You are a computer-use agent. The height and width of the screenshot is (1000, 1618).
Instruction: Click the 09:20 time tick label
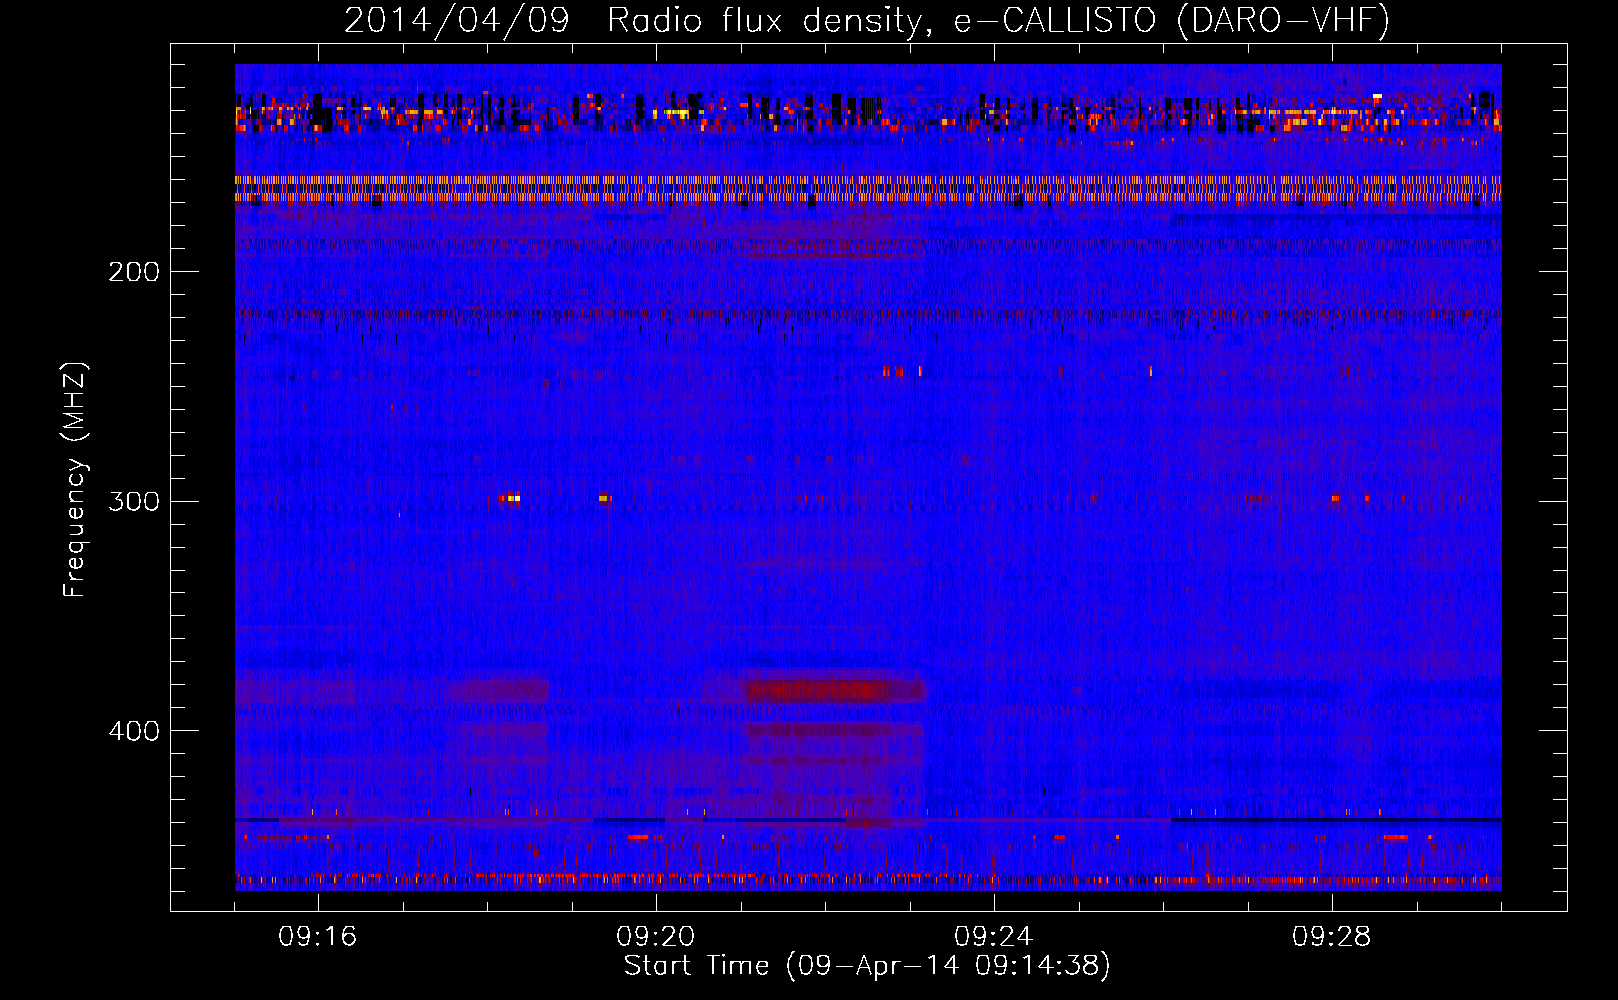pos(656,937)
